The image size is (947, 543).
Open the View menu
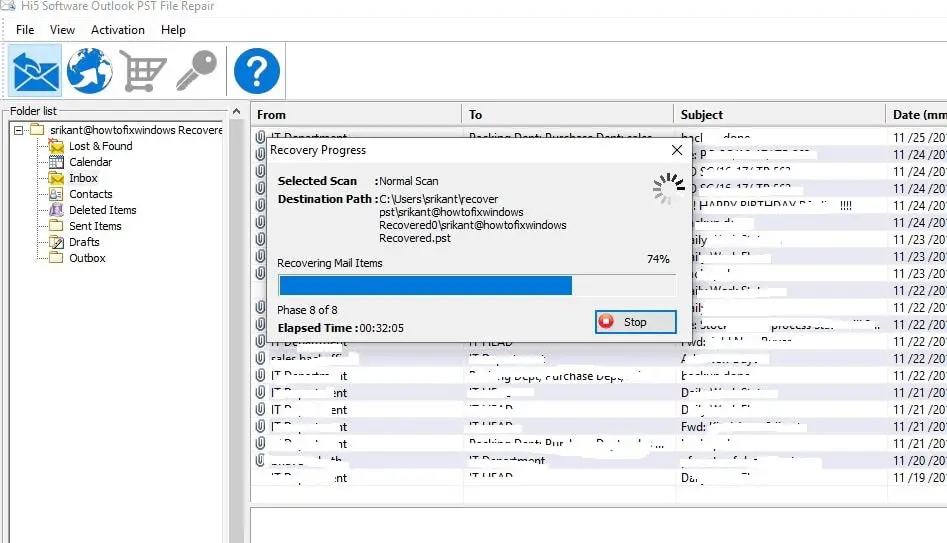[x=62, y=30]
